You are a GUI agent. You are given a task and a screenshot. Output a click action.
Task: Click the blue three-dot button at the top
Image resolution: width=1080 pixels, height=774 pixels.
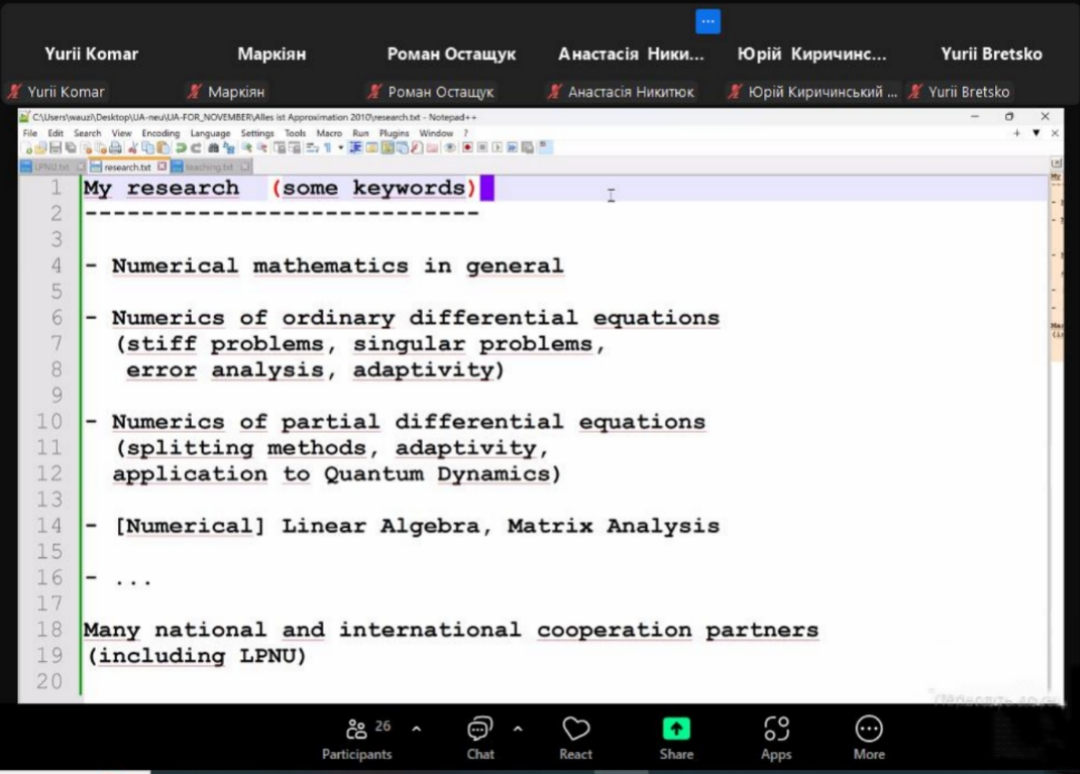pos(708,21)
